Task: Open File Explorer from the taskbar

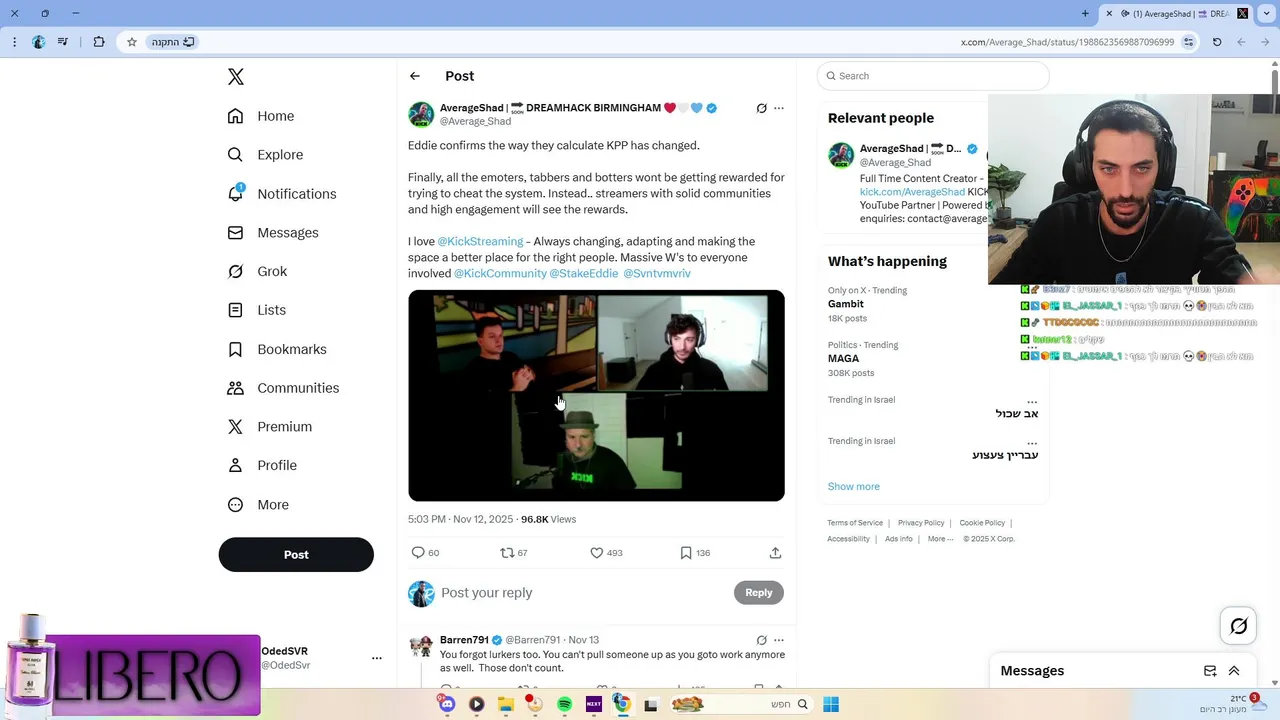Action: coord(506,704)
